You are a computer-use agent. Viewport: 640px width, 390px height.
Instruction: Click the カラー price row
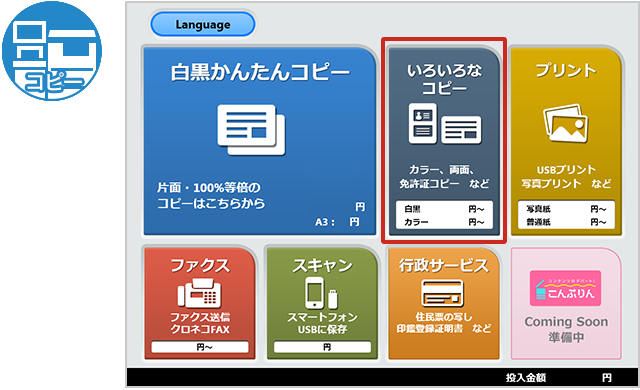point(444,222)
